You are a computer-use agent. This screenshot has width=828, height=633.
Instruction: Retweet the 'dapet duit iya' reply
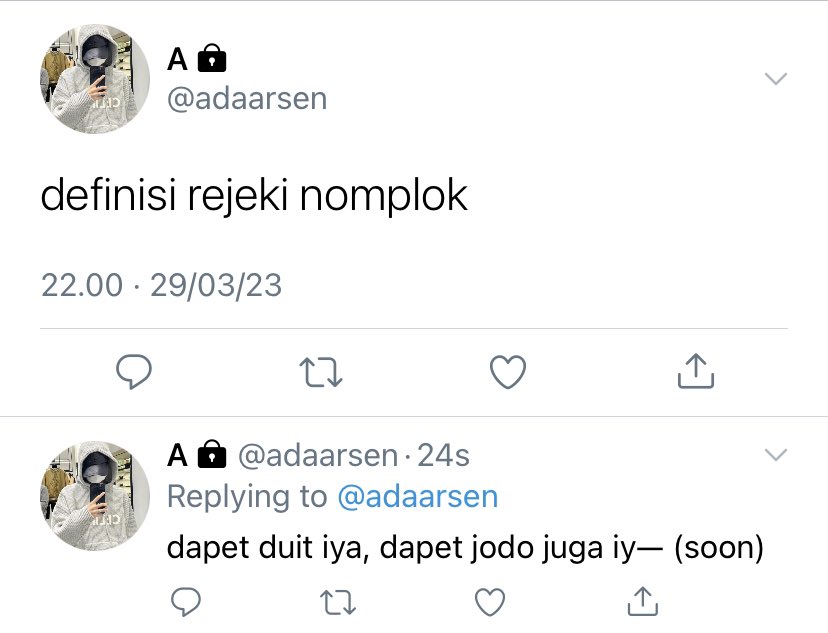point(338,602)
